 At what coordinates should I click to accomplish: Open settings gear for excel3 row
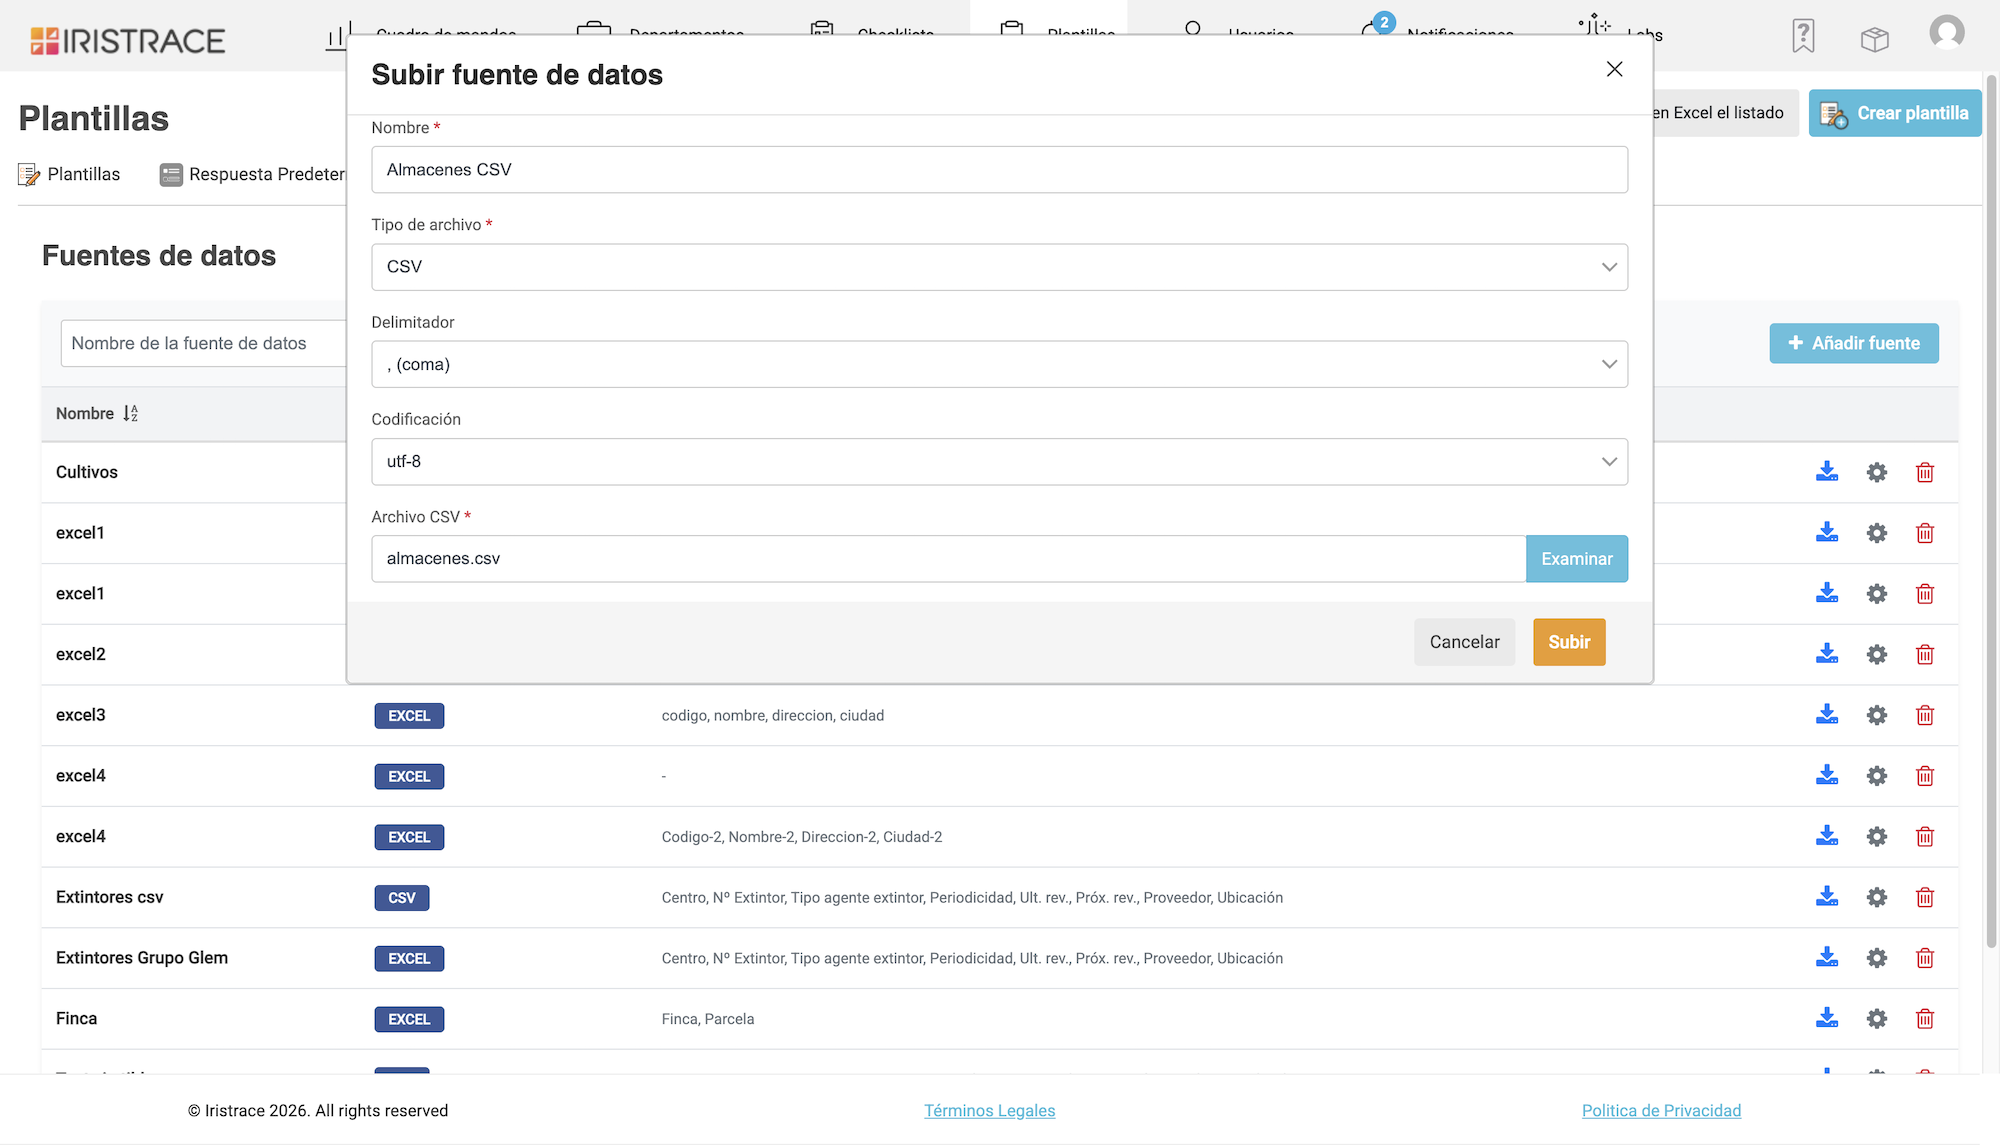pos(1877,715)
